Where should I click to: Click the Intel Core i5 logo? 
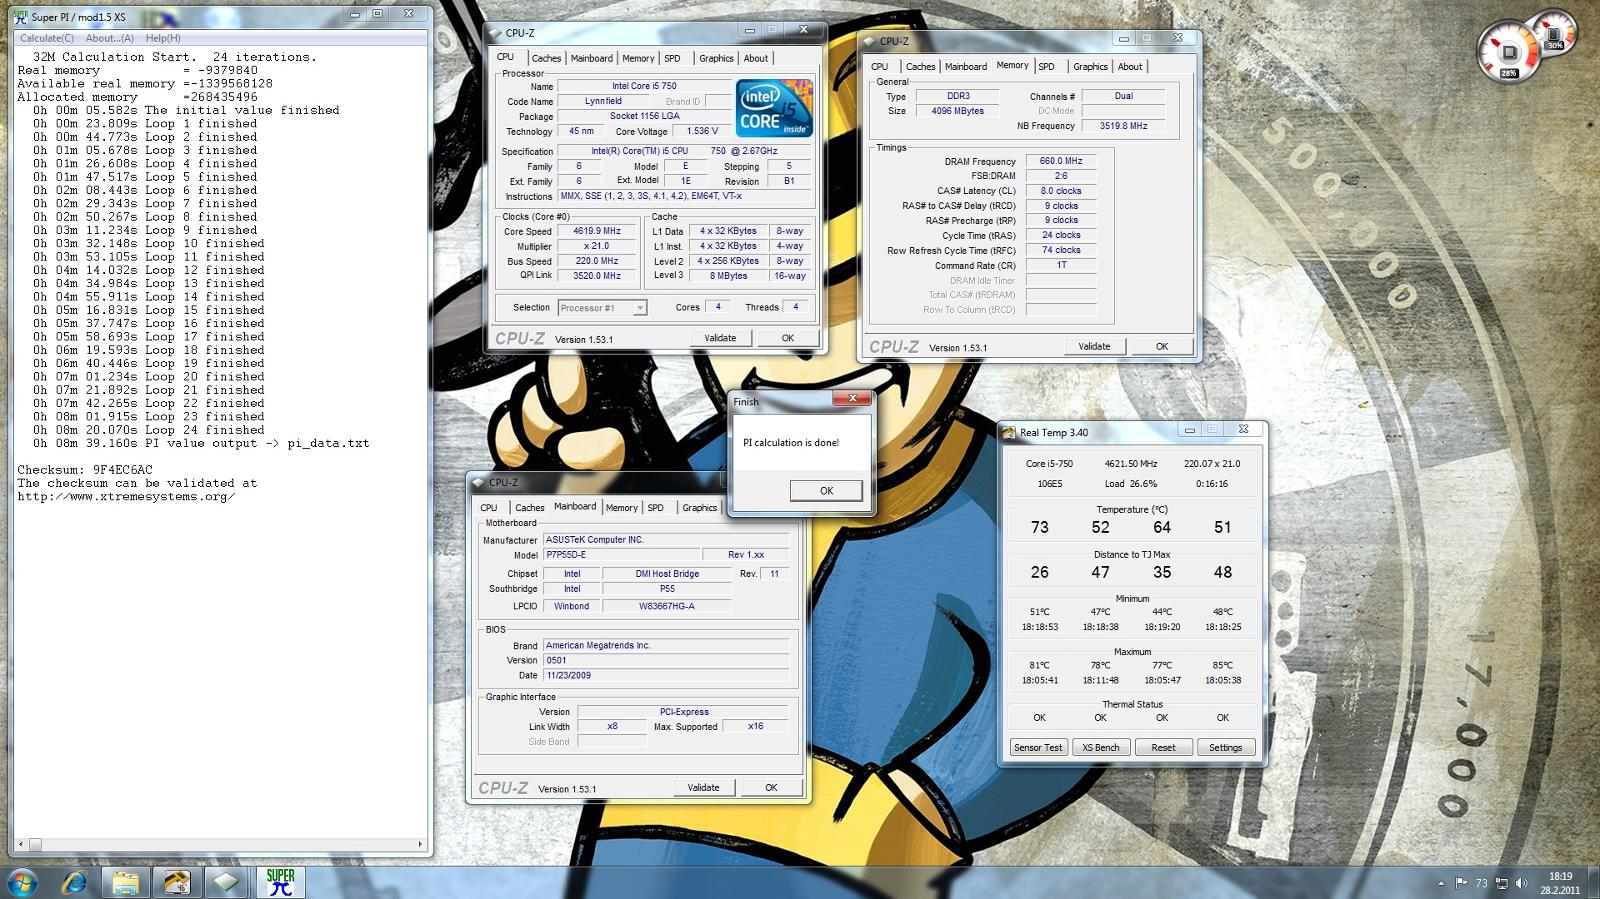(x=774, y=109)
